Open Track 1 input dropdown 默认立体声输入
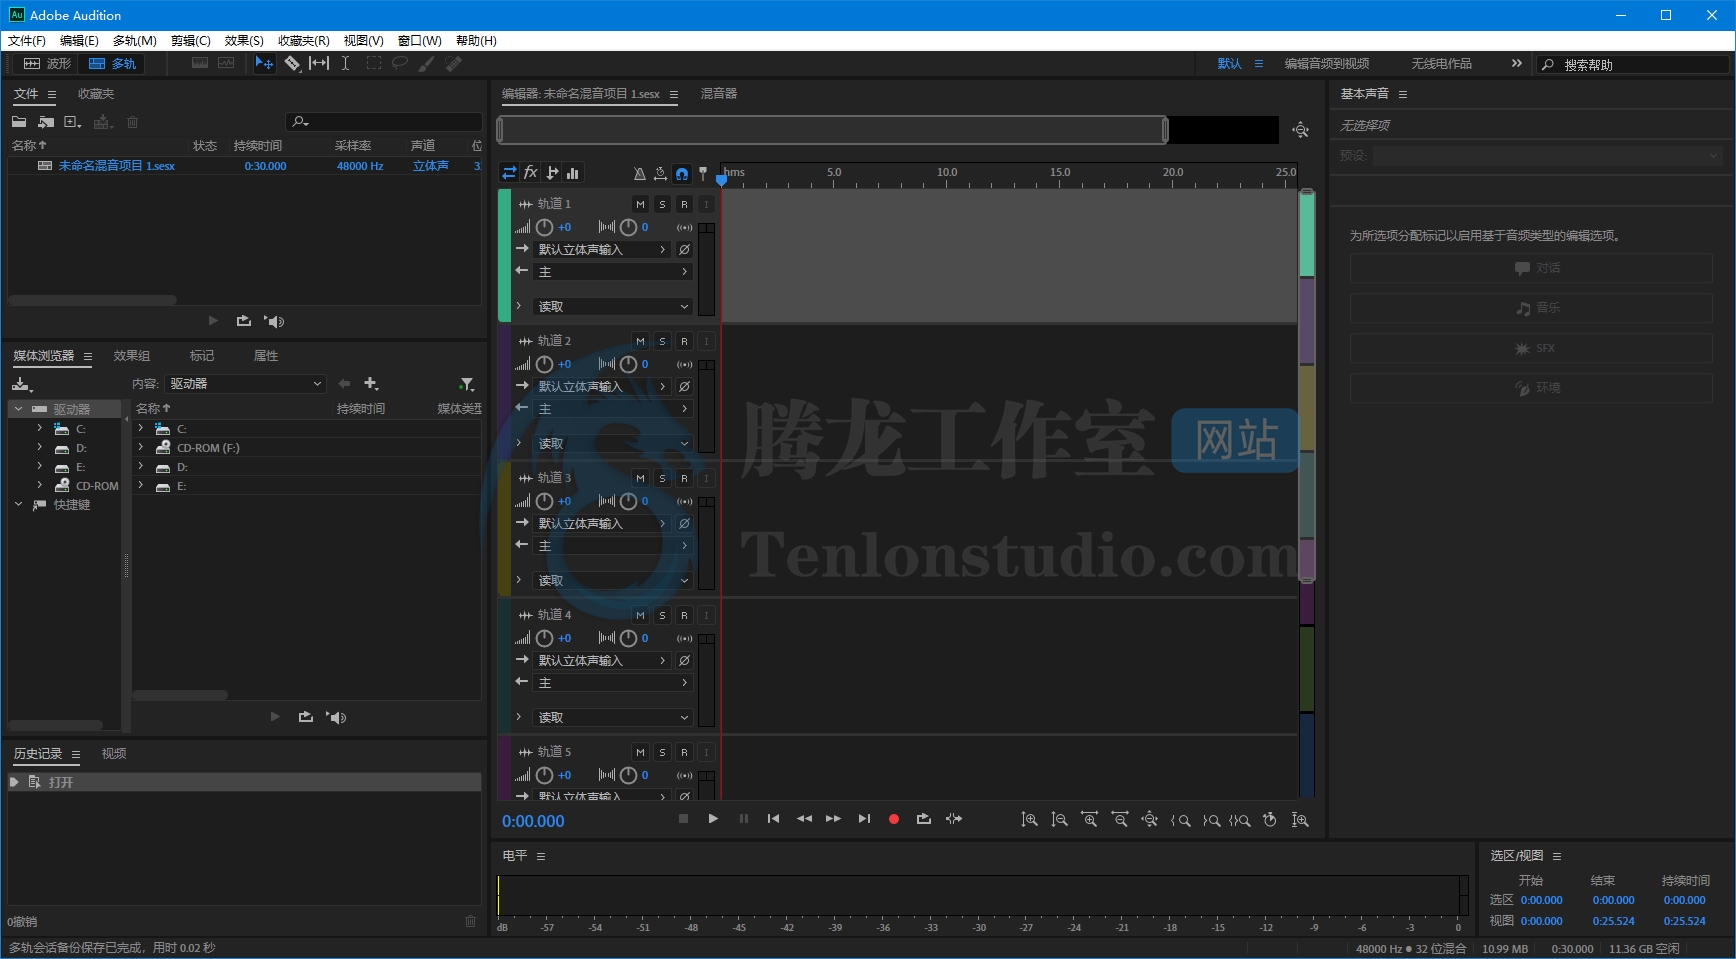This screenshot has width=1736, height=959. [x=602, y=250]
